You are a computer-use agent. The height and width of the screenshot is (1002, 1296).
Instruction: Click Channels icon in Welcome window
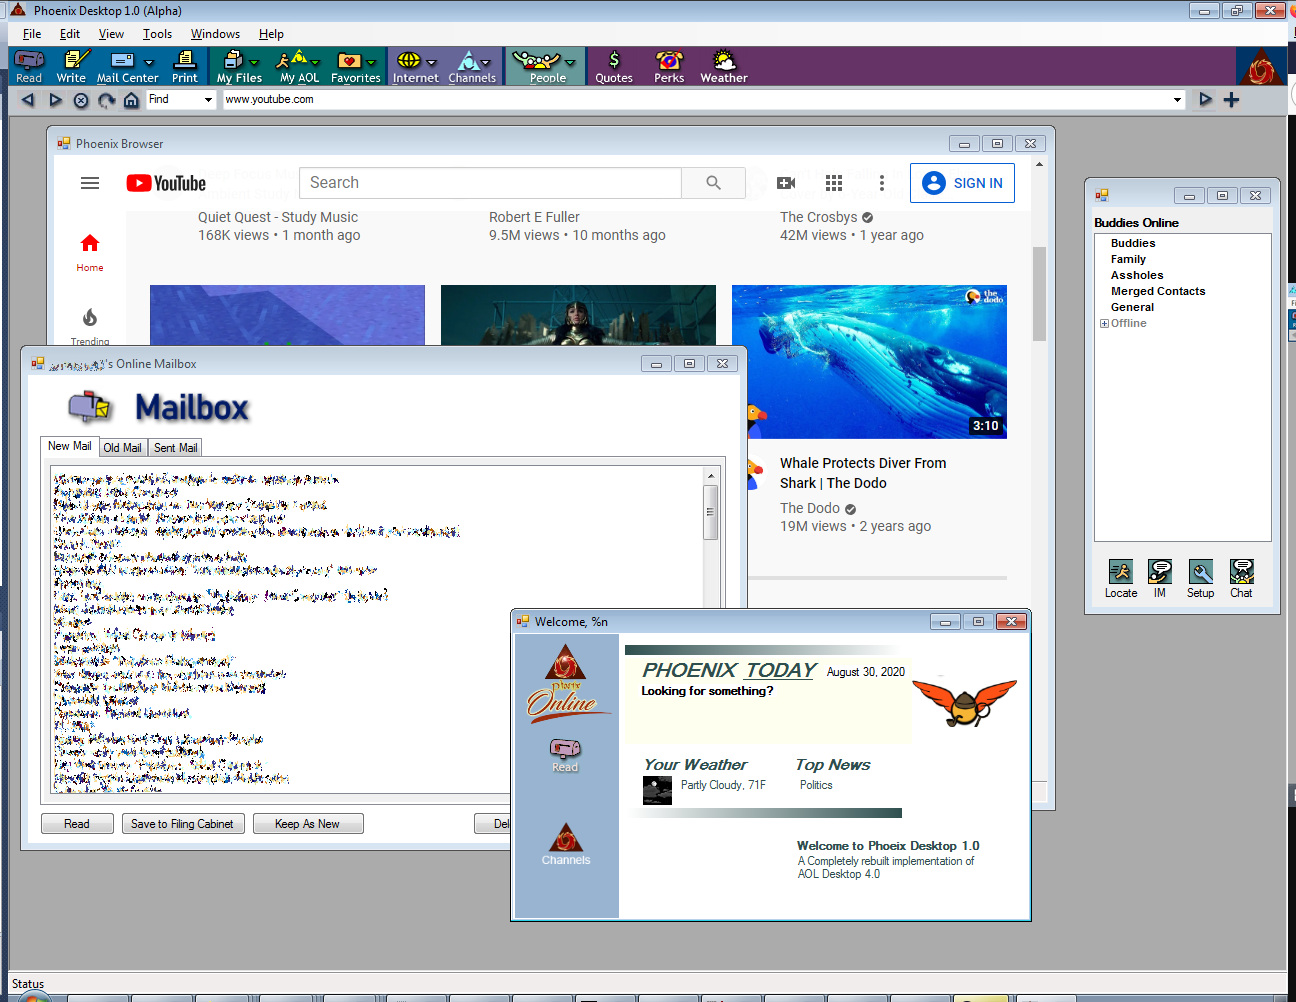coord(566,844)
